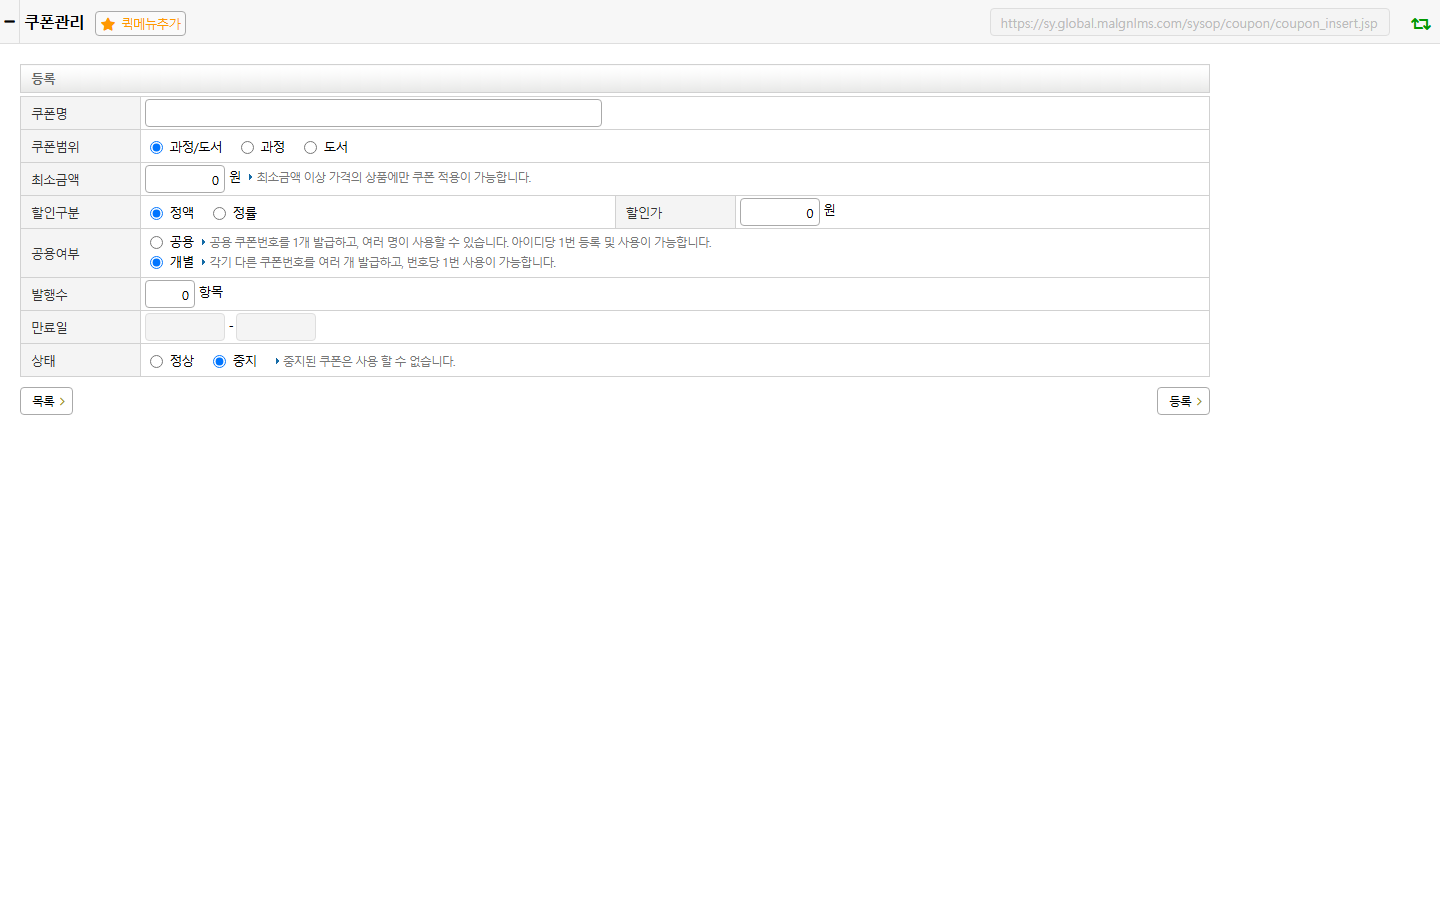Viewport: 1440px width, 900px height.
Task: Choose 정률 discount type radio
Action: [x=219, y=213]
